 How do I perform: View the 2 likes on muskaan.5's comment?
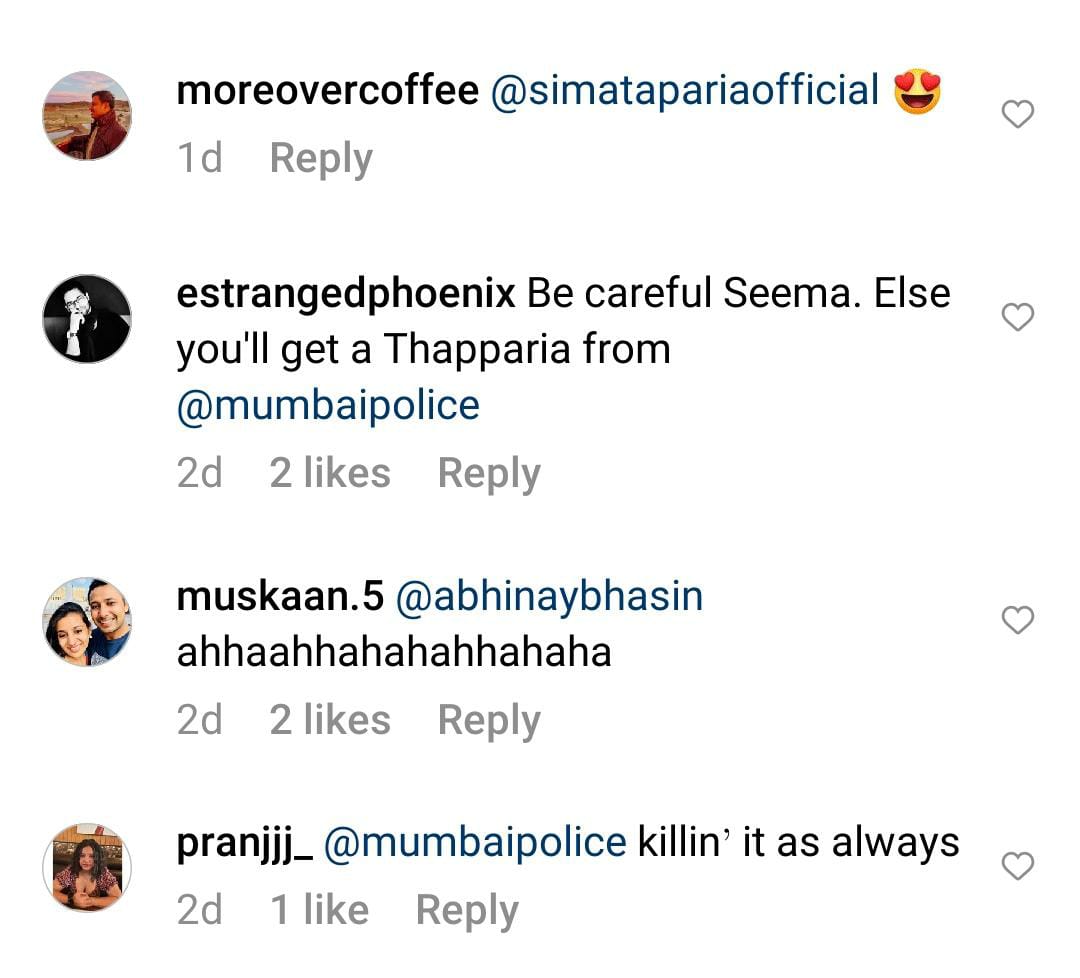click(330, 720)
